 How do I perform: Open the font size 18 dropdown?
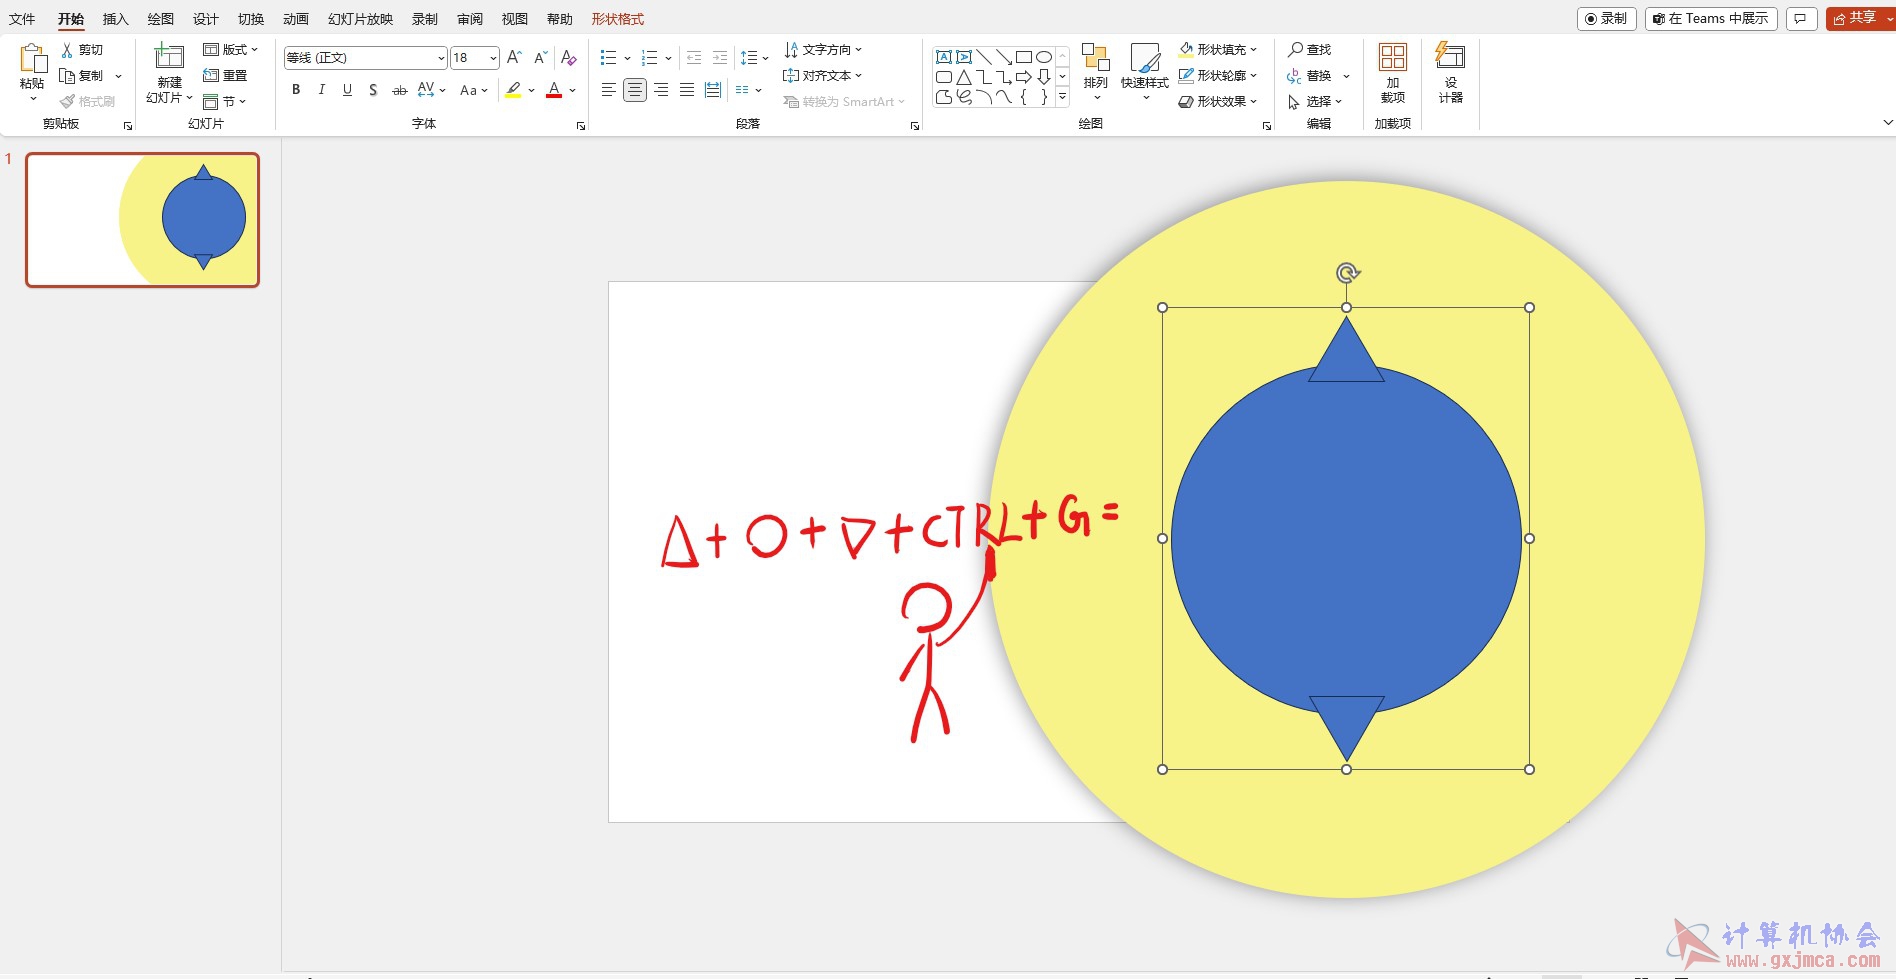point(475,58)
